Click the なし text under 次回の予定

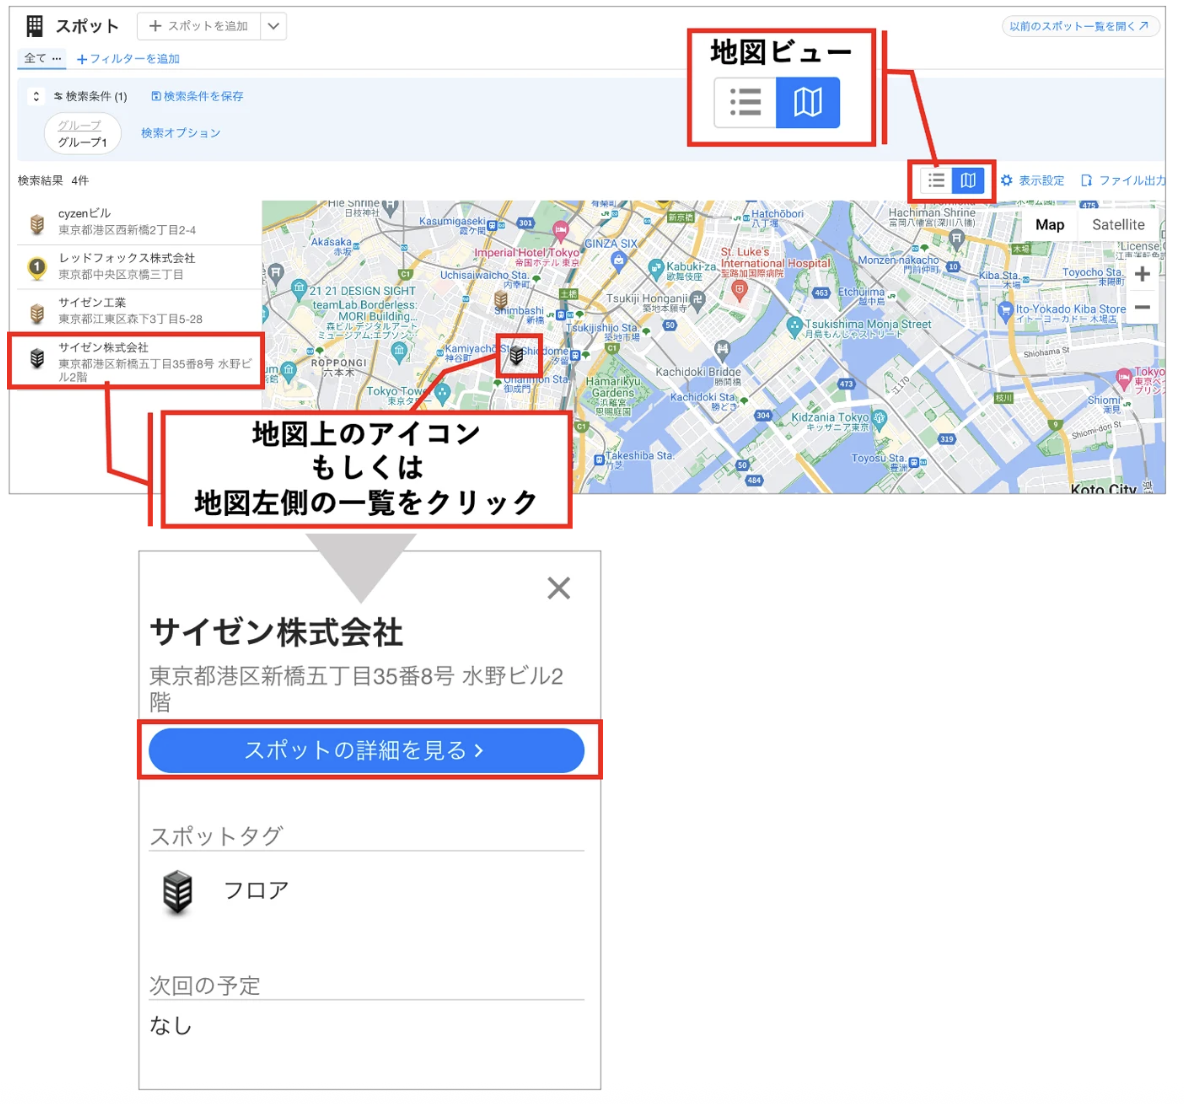(171, 1025)
